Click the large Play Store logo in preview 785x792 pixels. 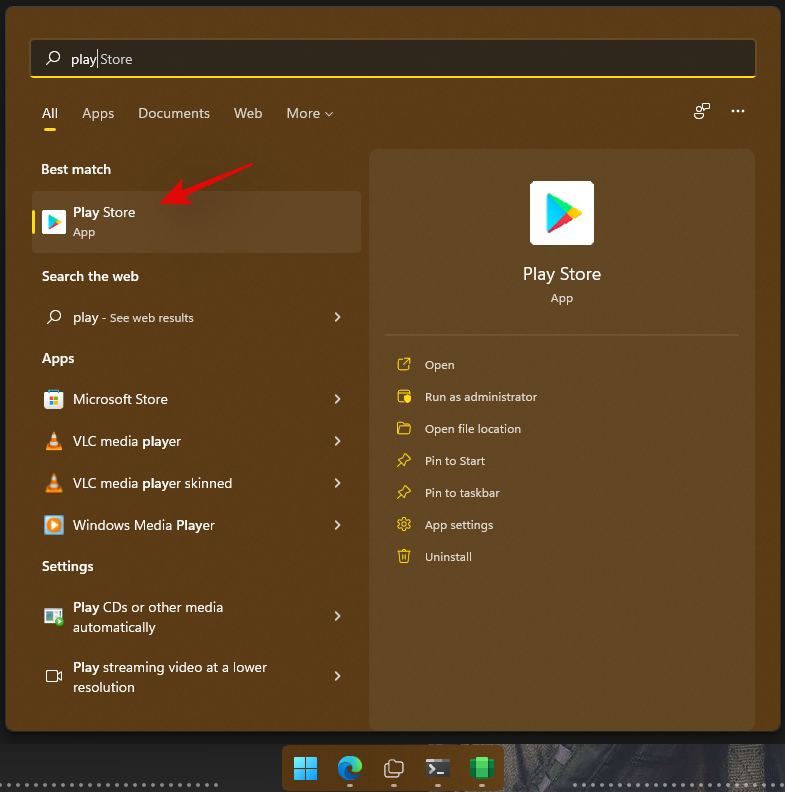coord(561,213)
